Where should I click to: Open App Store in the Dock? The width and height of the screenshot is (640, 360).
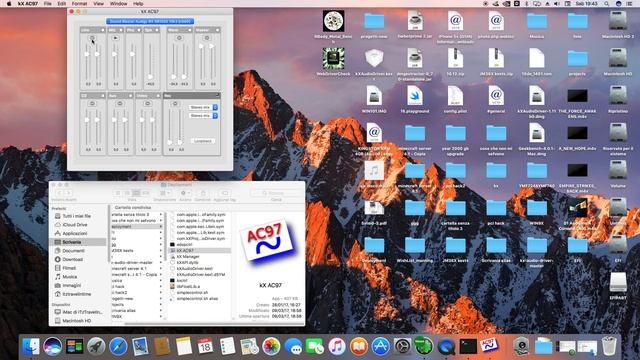tap(380, 346)
